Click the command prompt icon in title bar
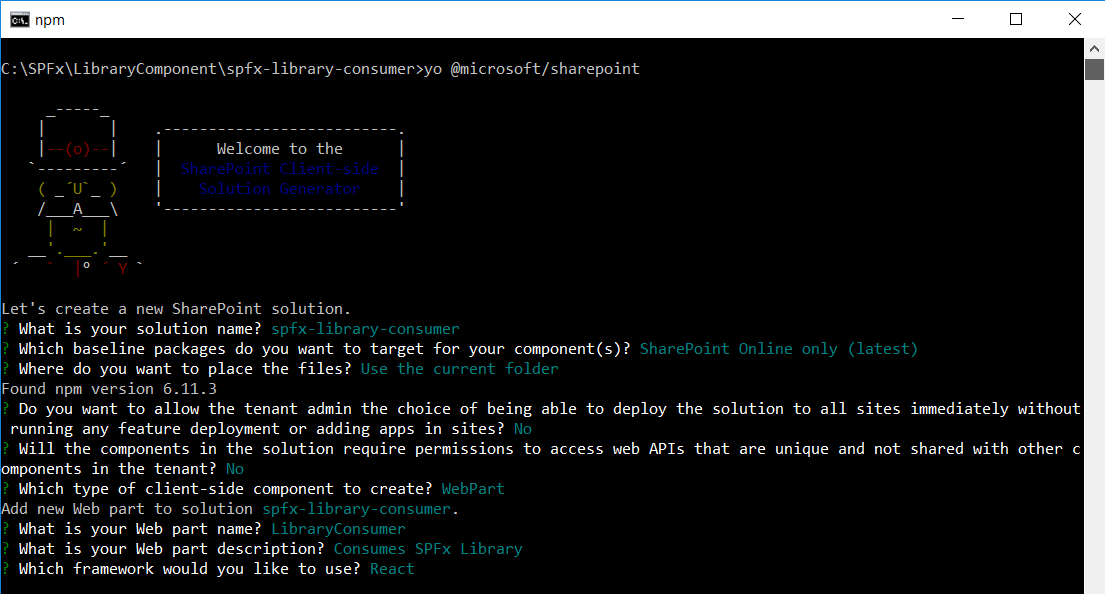 20,20
